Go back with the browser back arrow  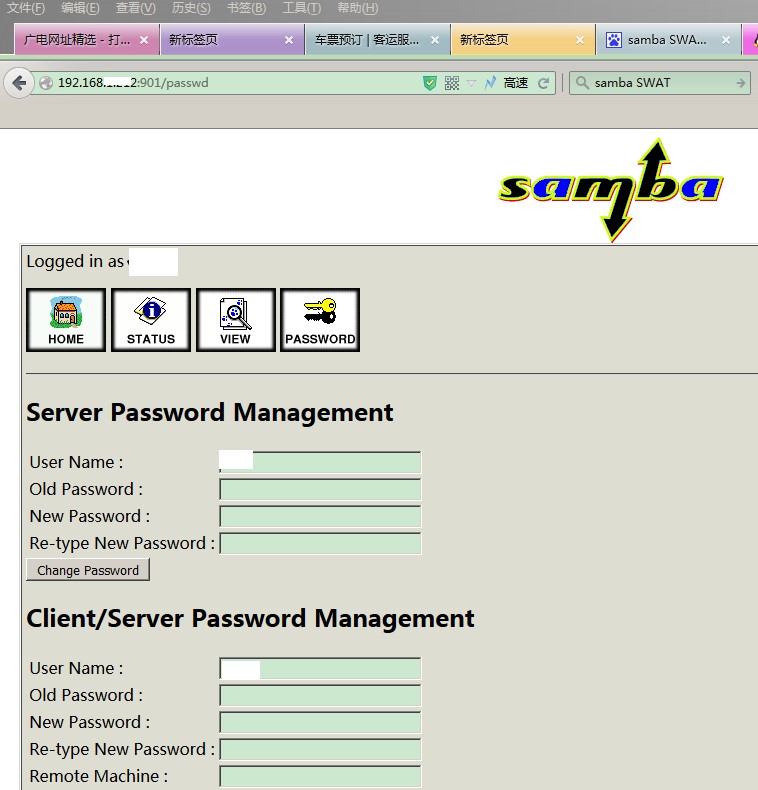pyautogui.click(x=19, y=83)
